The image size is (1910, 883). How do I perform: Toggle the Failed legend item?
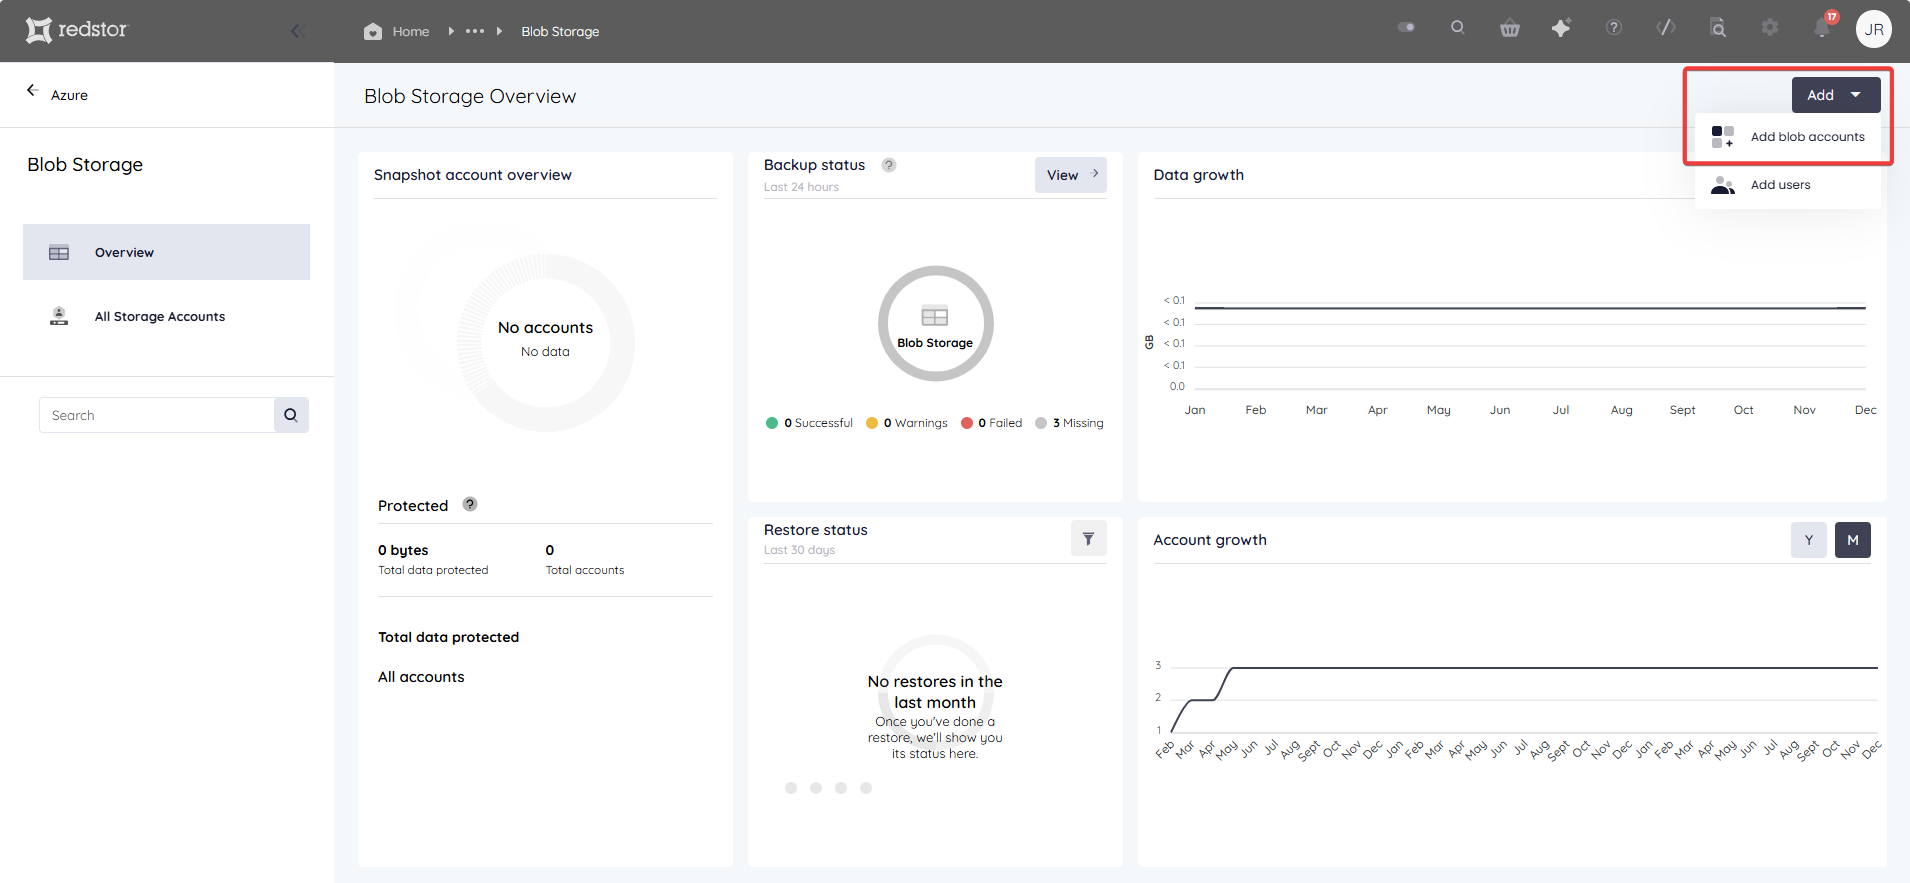click(x=991, y=423)
